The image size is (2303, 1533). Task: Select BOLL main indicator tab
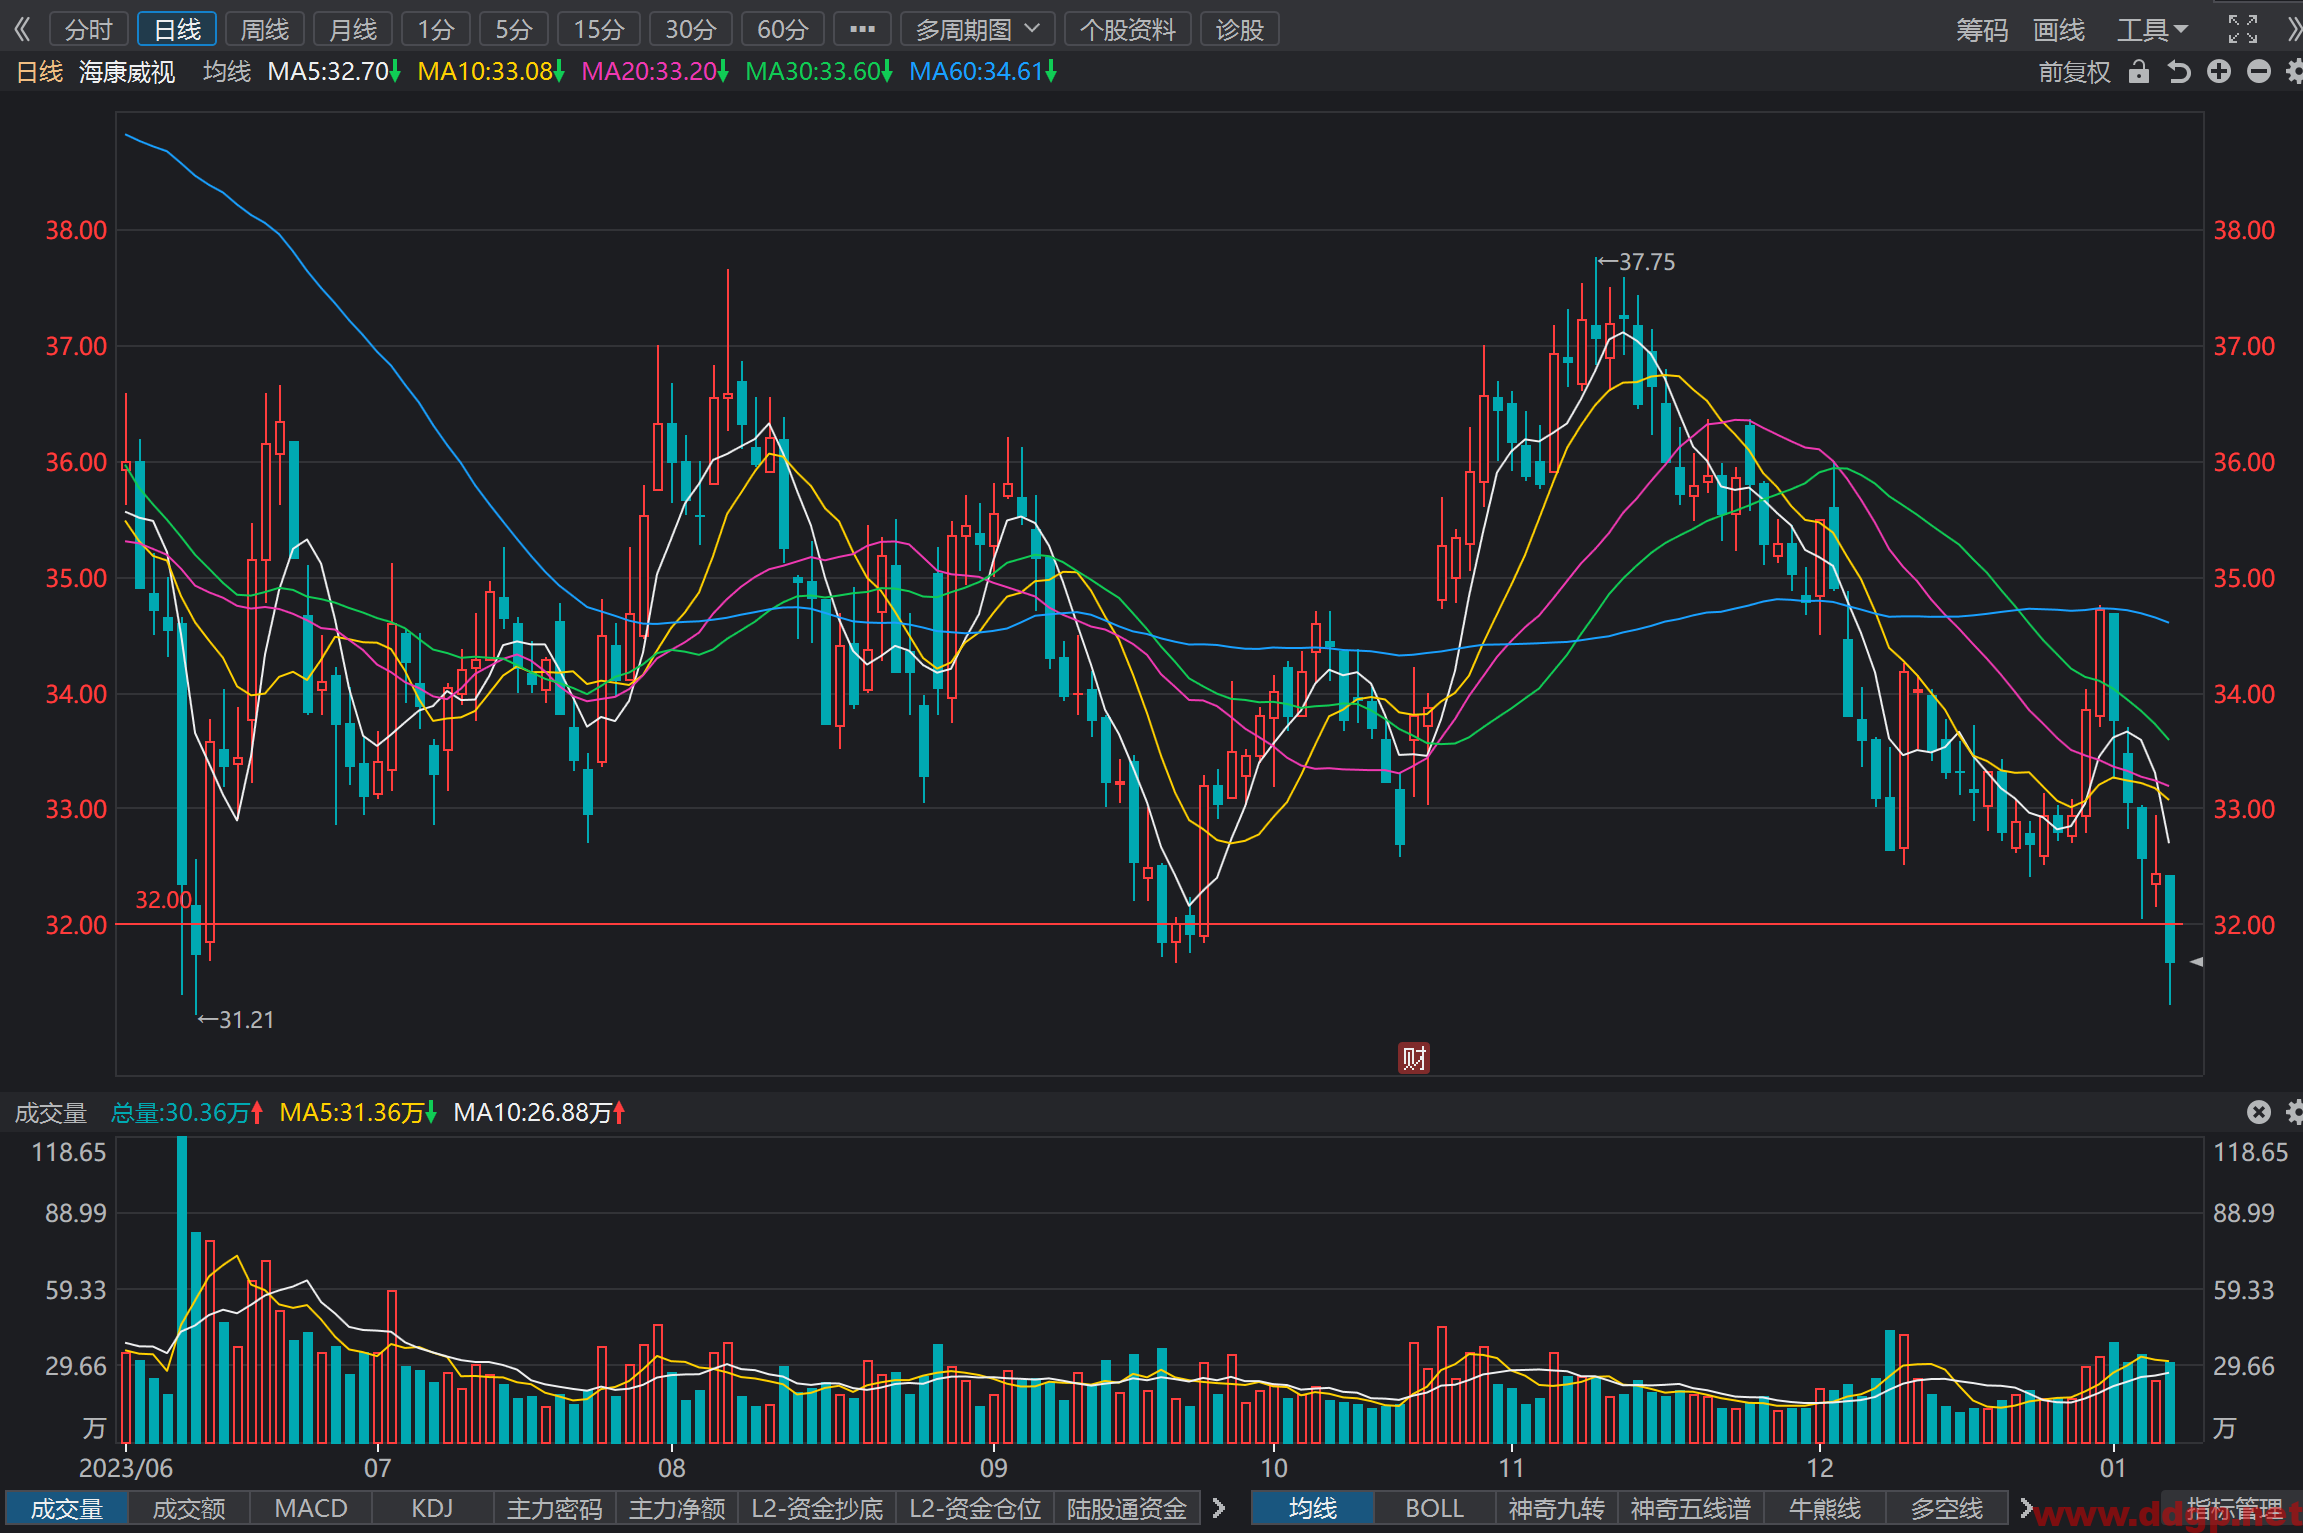click(x=1435, y=1508)
